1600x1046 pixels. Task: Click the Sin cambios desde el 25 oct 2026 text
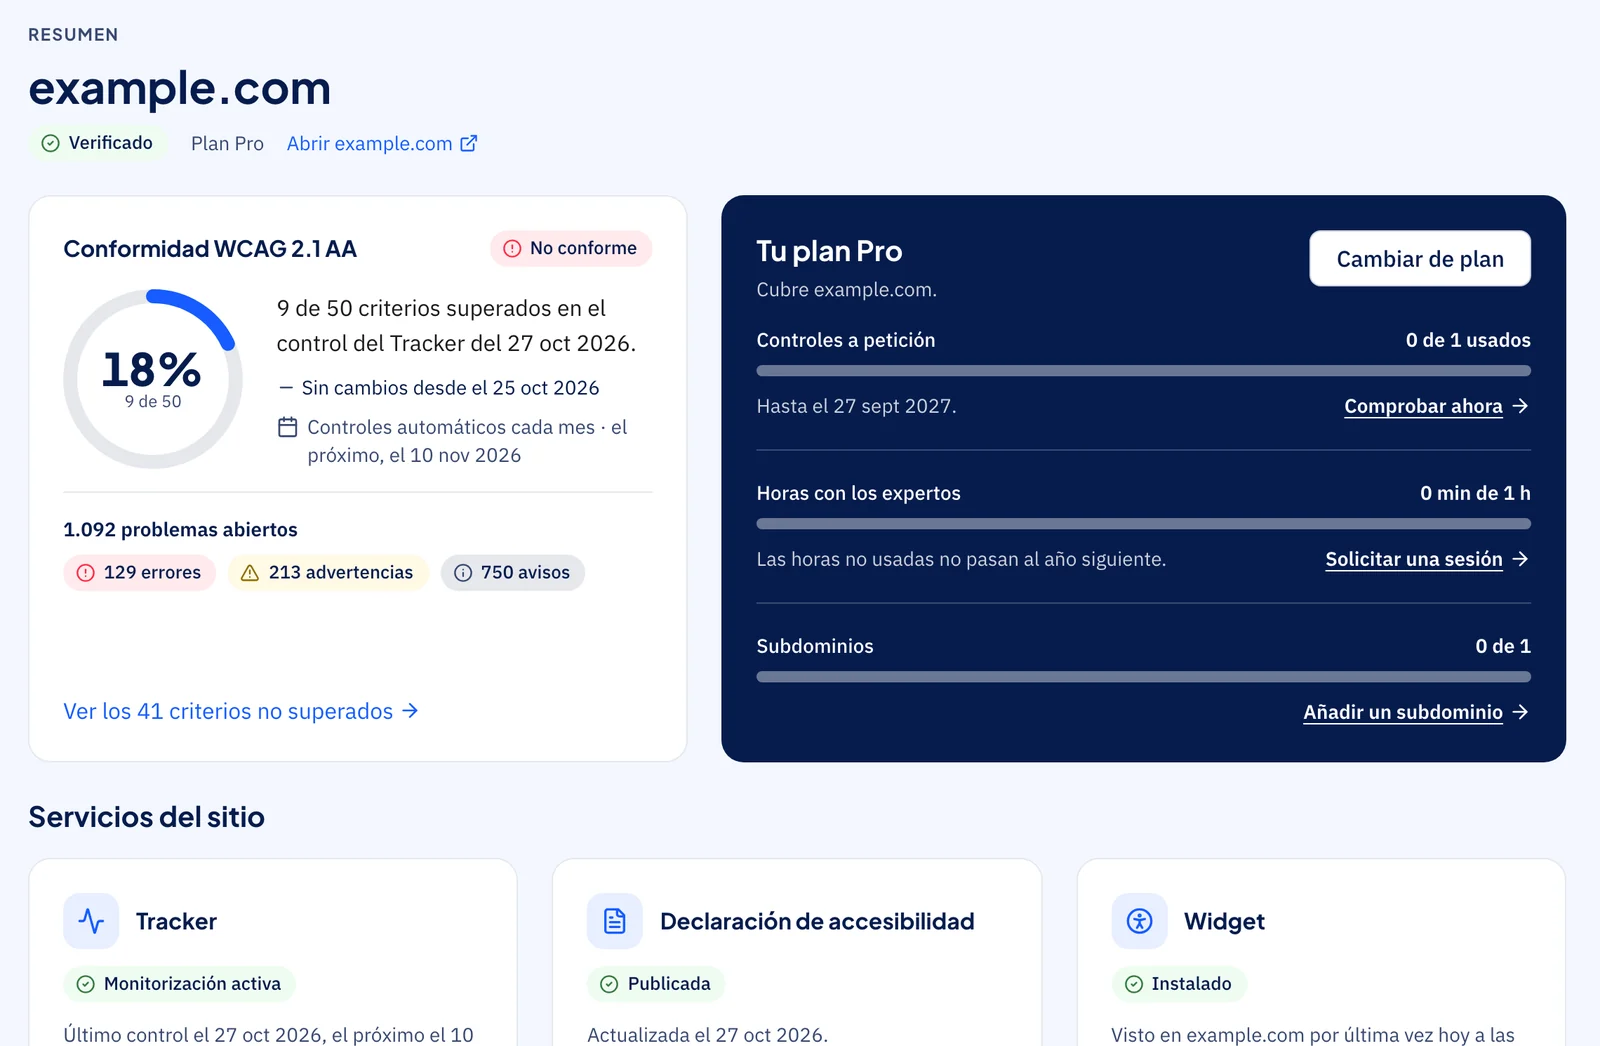pos(451,388)
